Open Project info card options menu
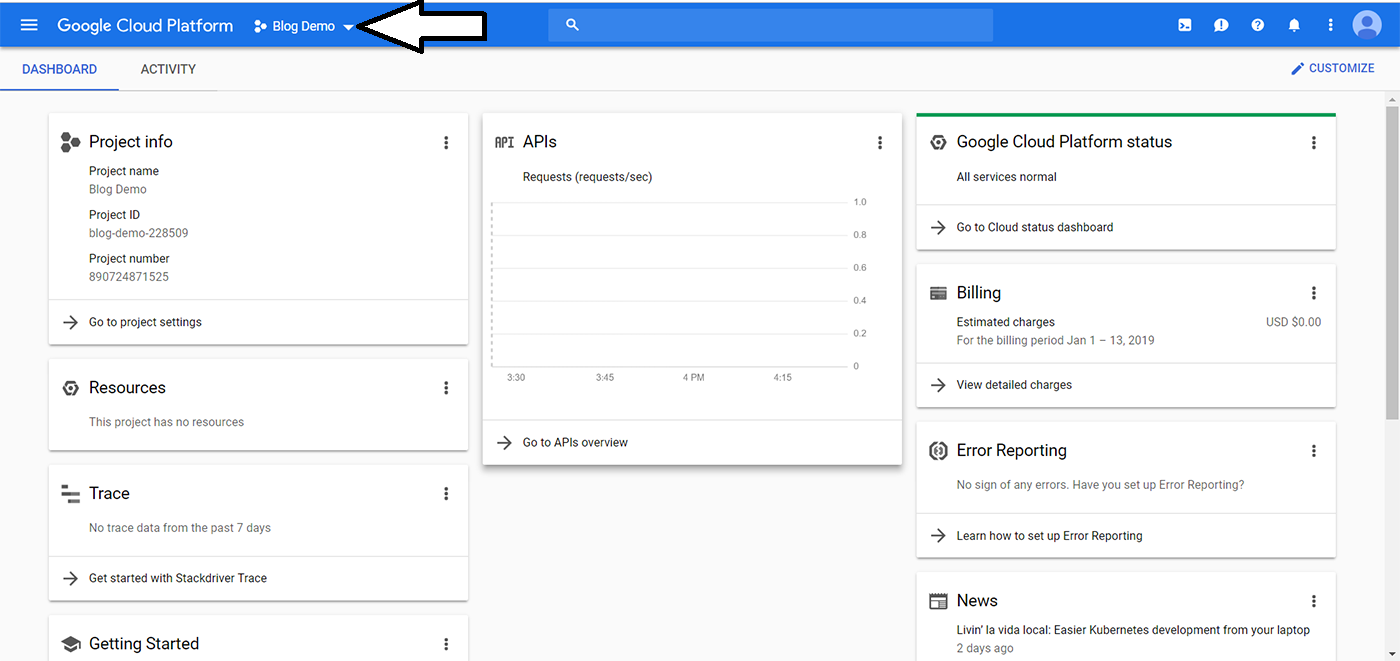Viewport: 1400px width, 661px height. coord(446,143)
